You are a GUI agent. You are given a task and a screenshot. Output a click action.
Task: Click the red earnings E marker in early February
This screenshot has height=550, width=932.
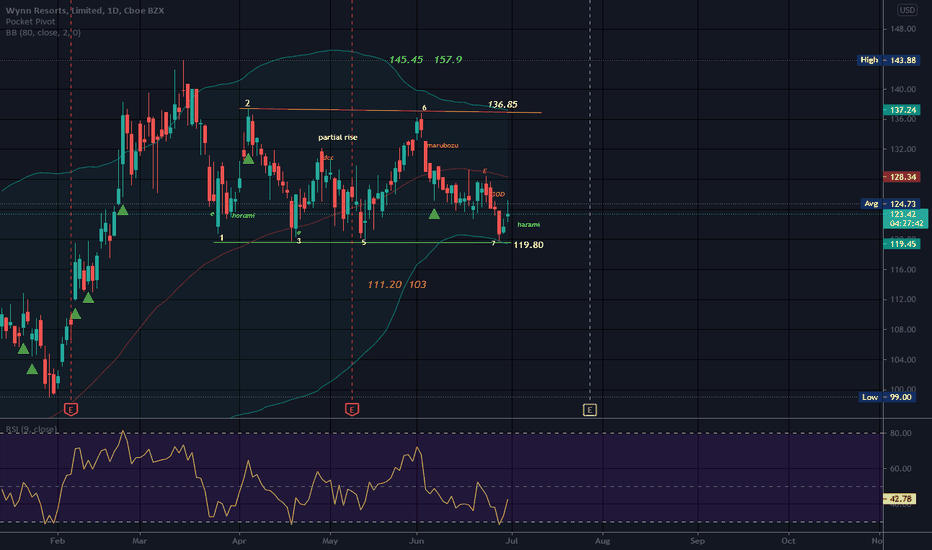[x=71, y=409]
